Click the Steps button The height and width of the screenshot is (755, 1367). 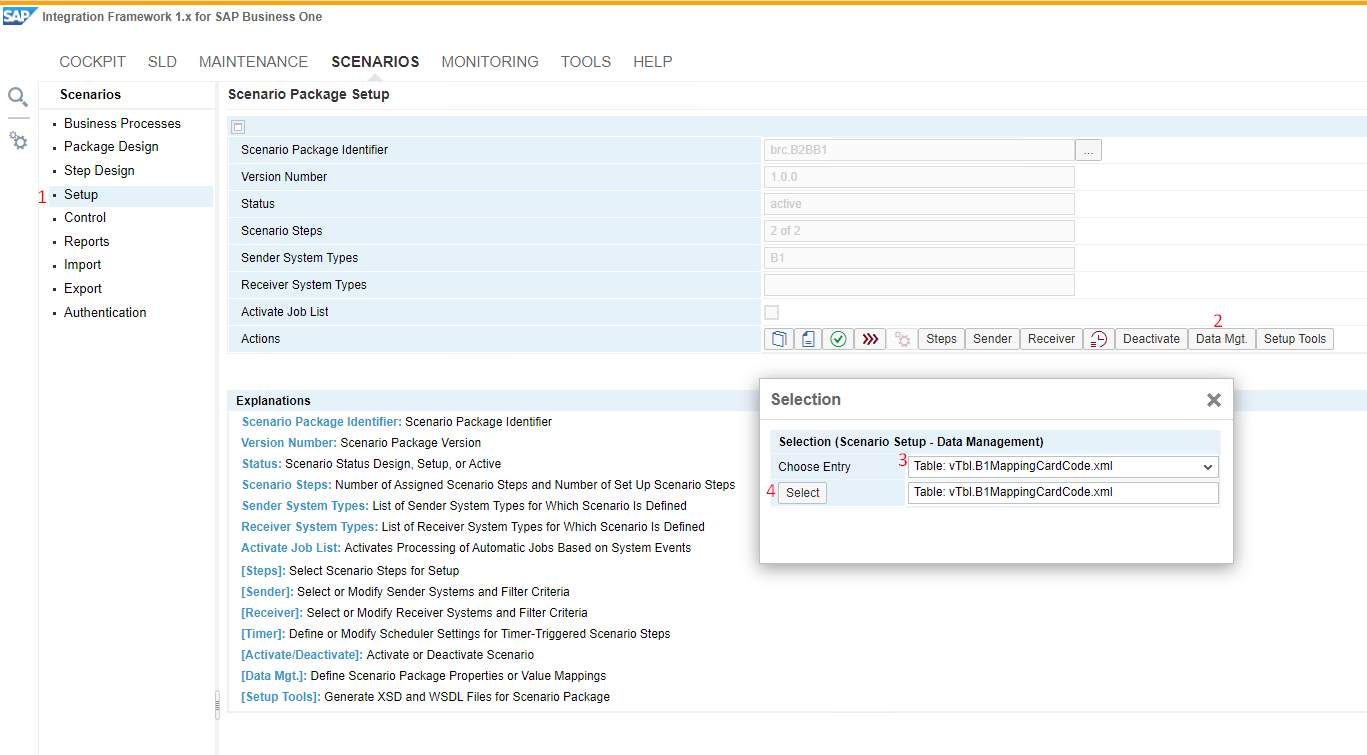941,339
